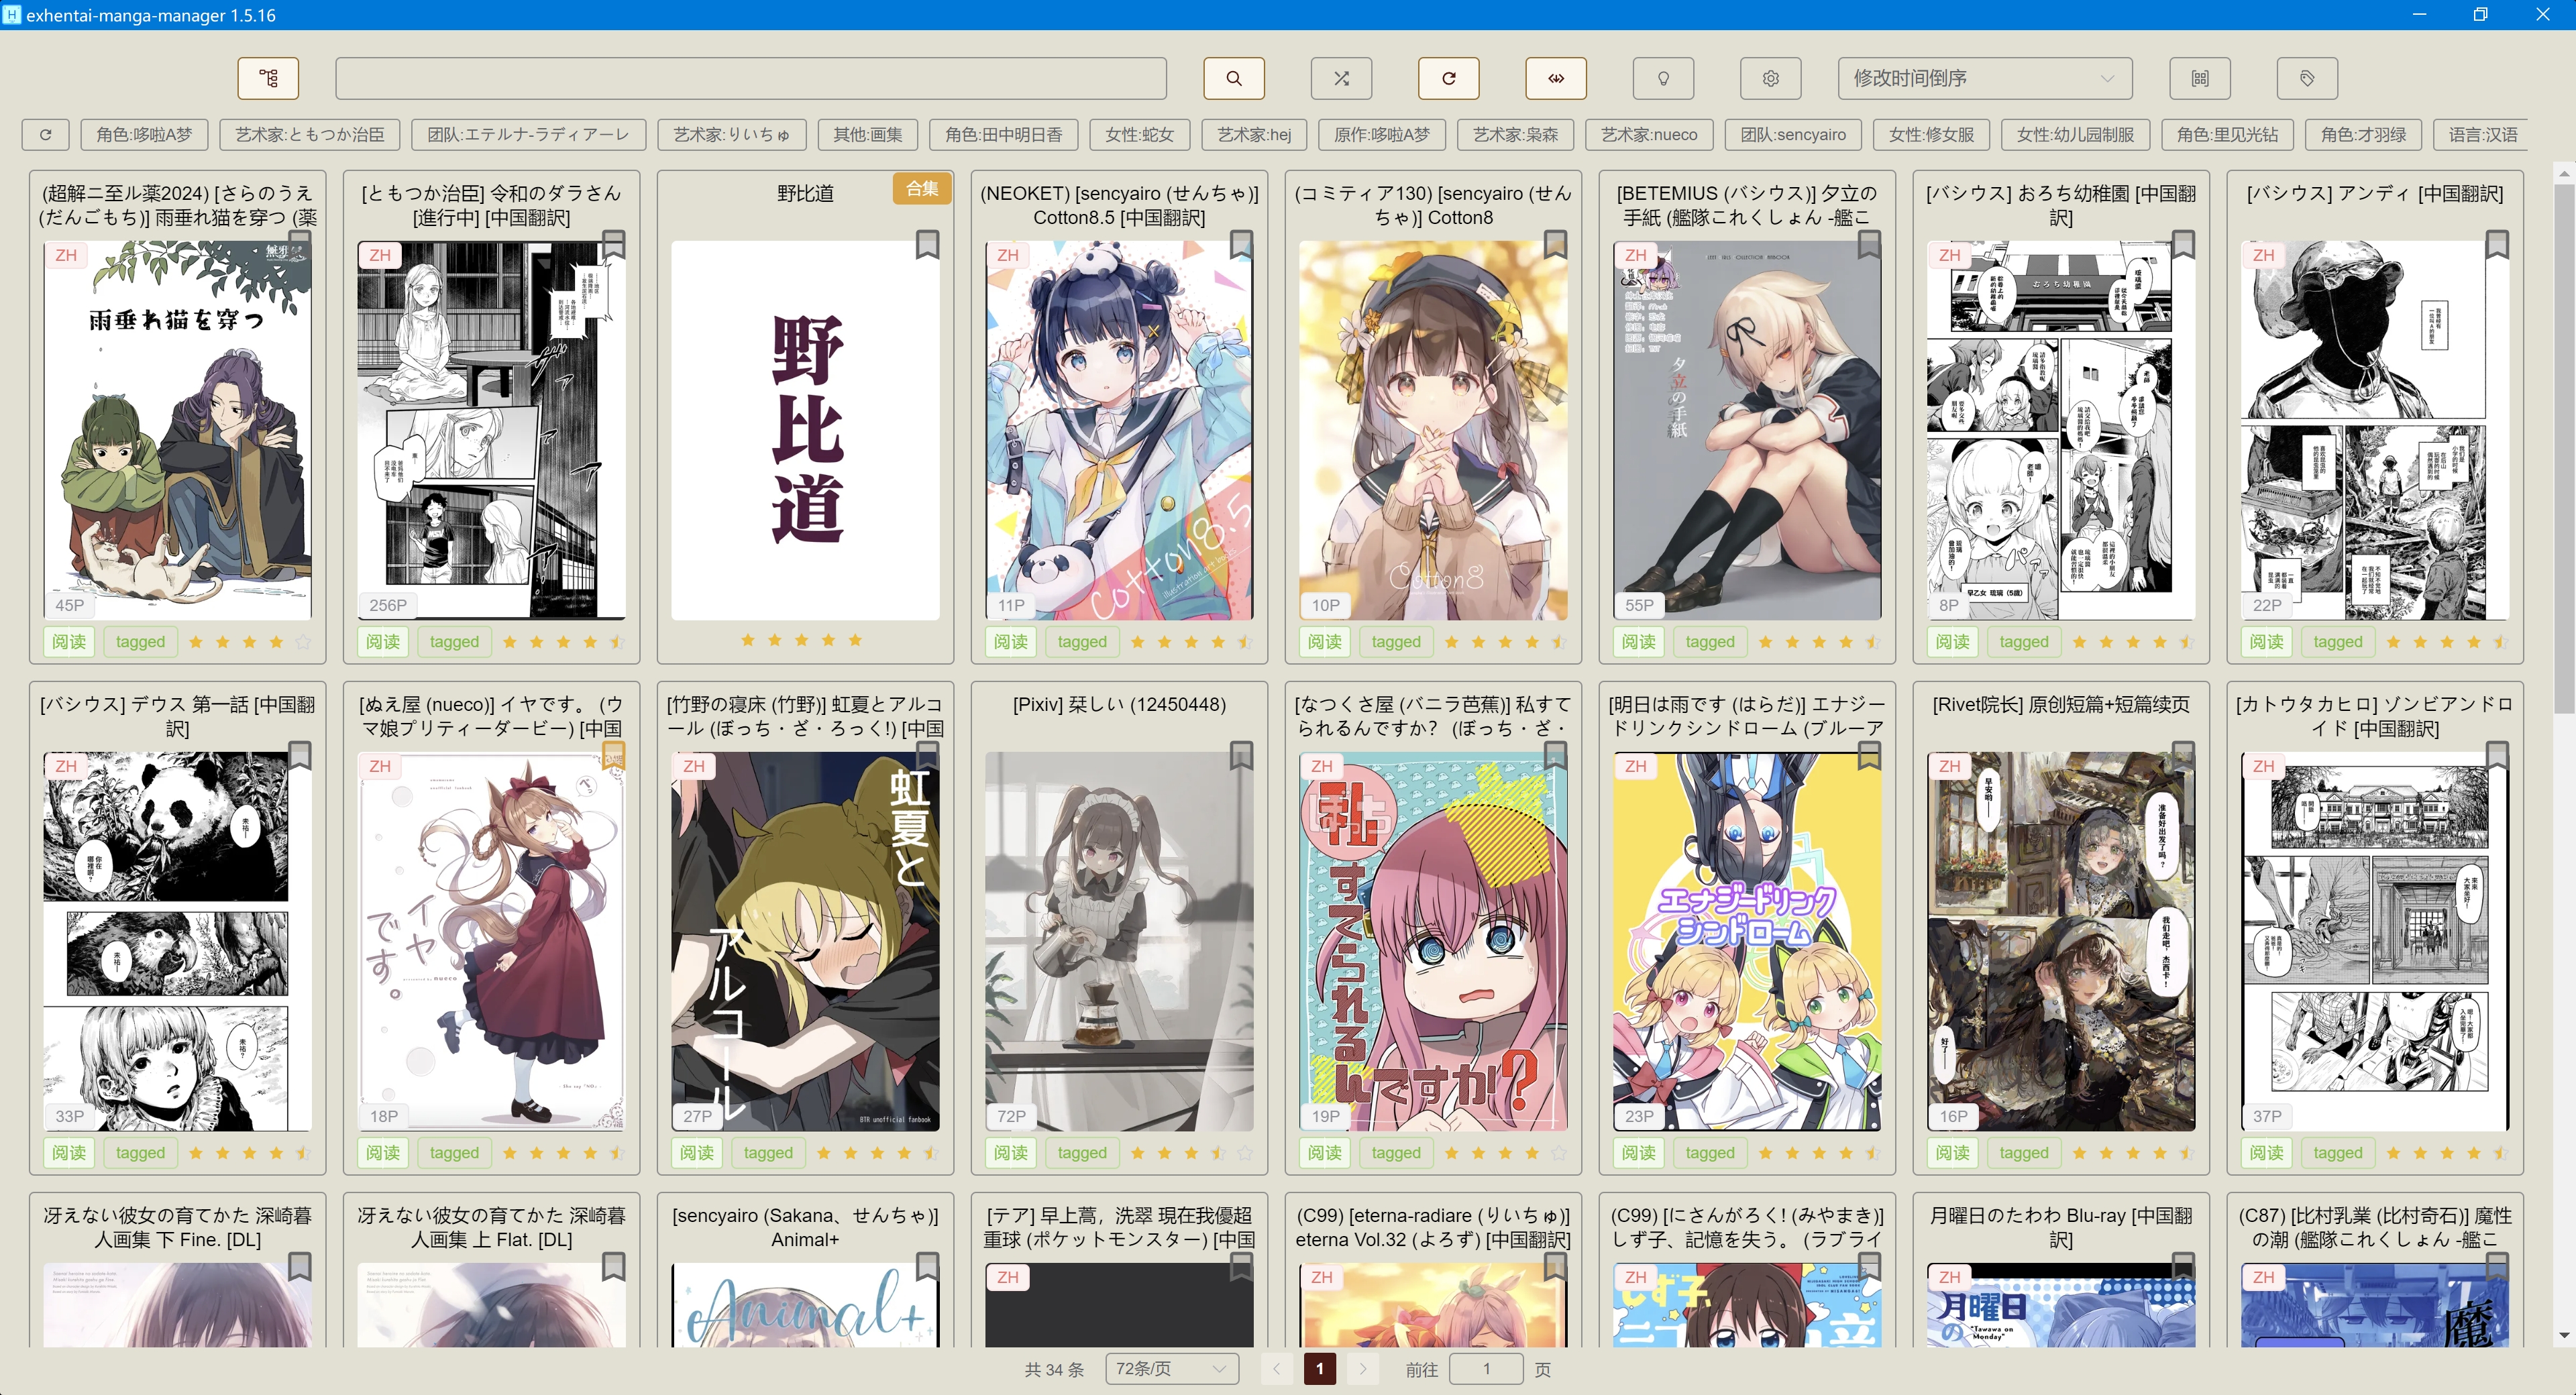
Task: Toggle 'tagged' state on 夕立の手紙 gallery
Action: click(1710, 641)
